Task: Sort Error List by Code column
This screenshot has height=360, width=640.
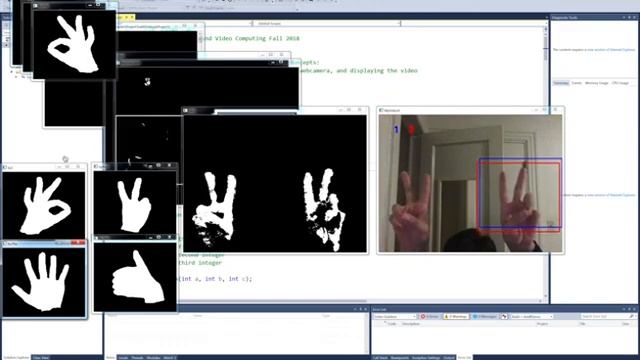Action: pyautogui.click(x=392, y=324)
